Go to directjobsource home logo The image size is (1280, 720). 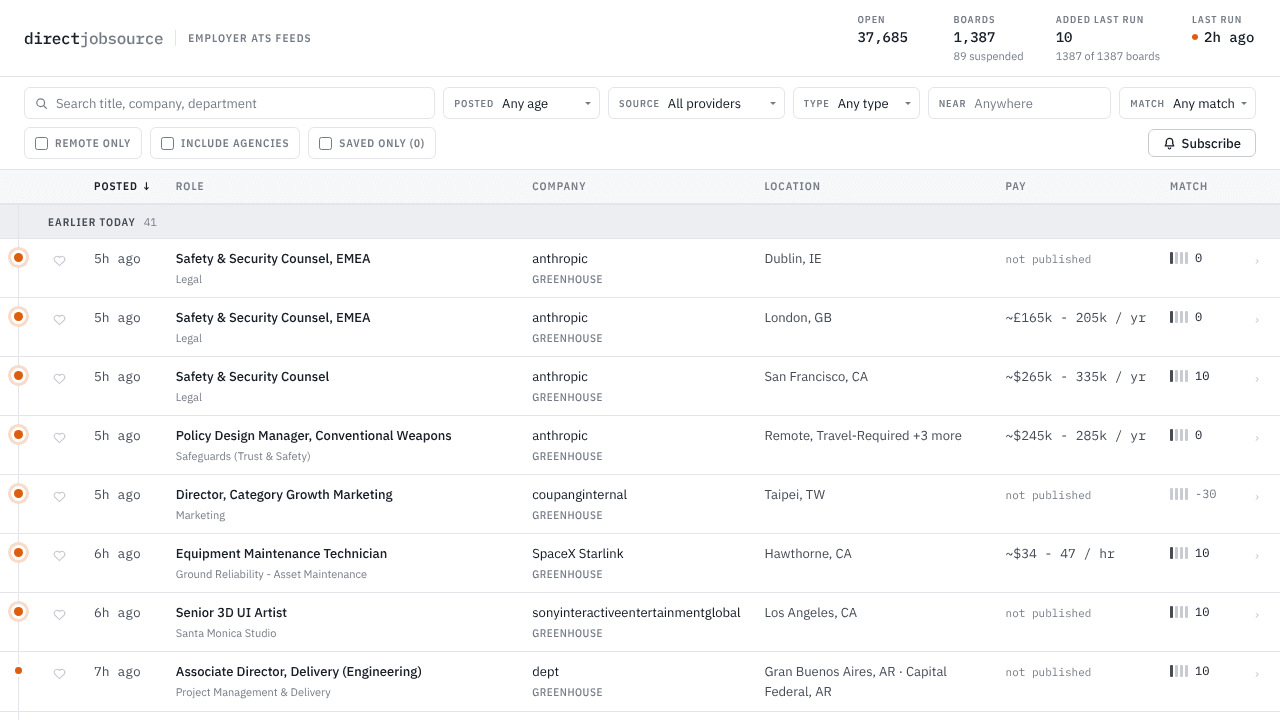tap(94, 38)
